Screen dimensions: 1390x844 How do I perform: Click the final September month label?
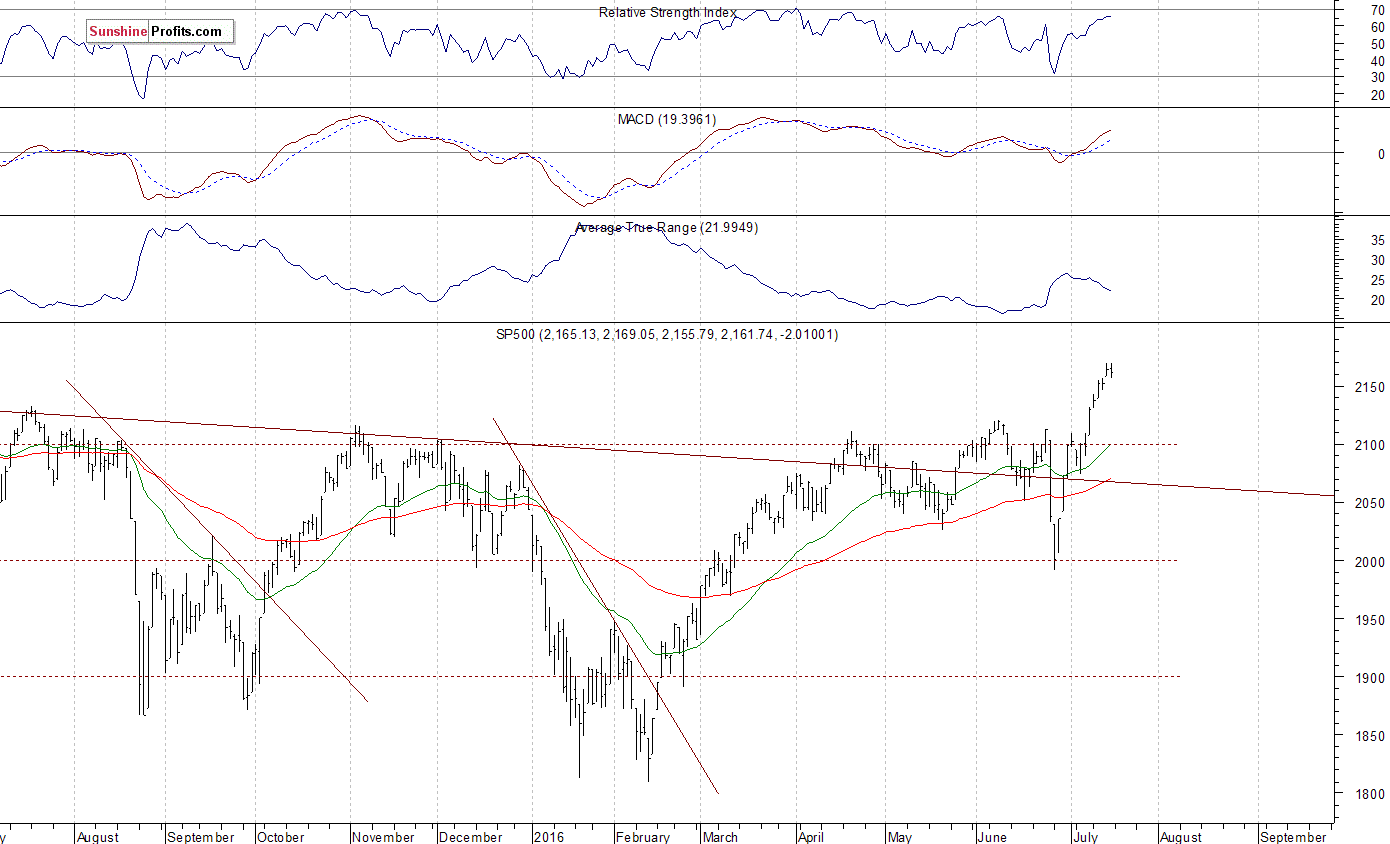[x=1293, y=837]
